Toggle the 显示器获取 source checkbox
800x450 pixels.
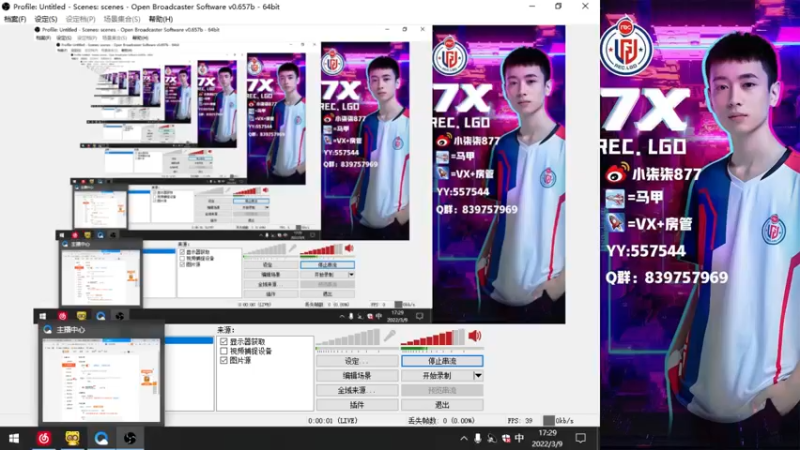pos(223,341)
